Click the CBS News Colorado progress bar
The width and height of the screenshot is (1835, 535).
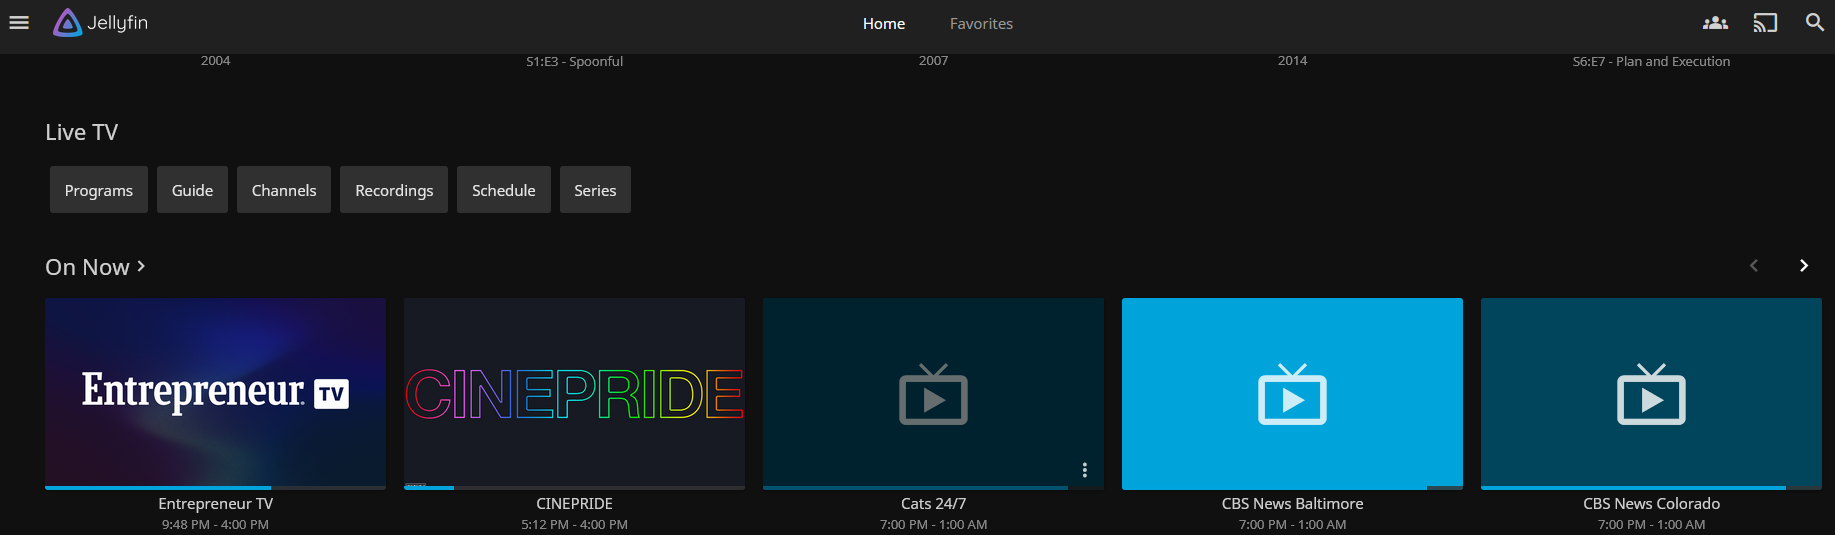tap(1651, 488)
